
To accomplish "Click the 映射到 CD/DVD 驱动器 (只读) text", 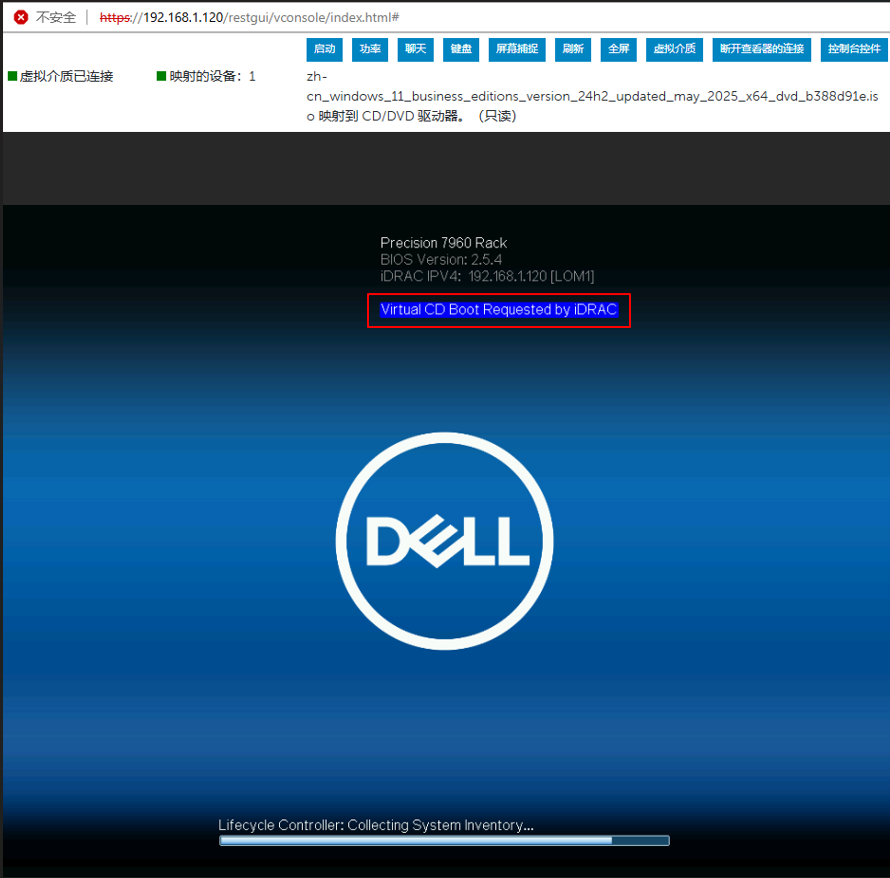I will (417, 116).
